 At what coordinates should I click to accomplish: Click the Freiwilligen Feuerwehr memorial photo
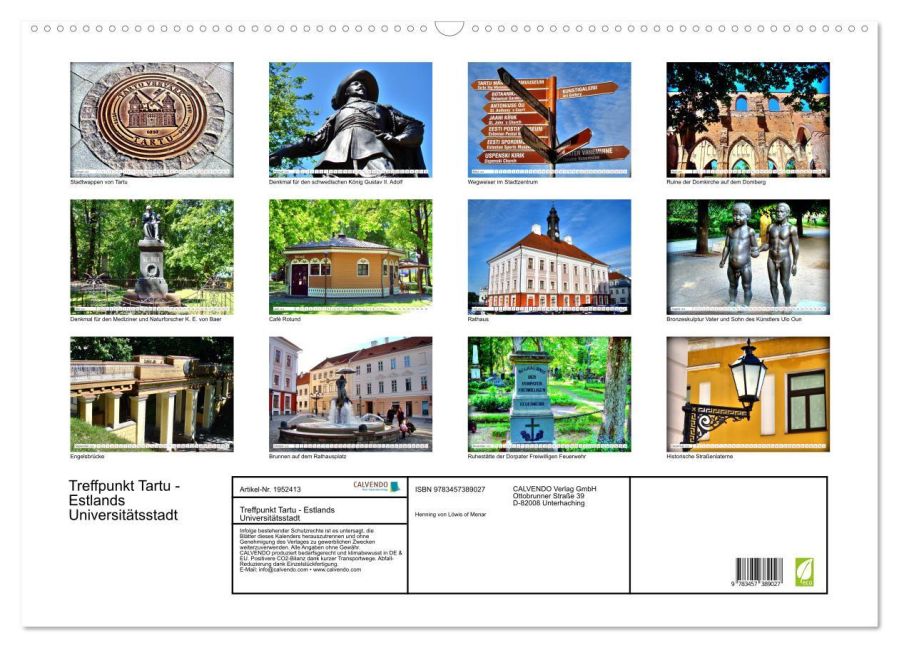pyautogui.click(x=549, y=394)
